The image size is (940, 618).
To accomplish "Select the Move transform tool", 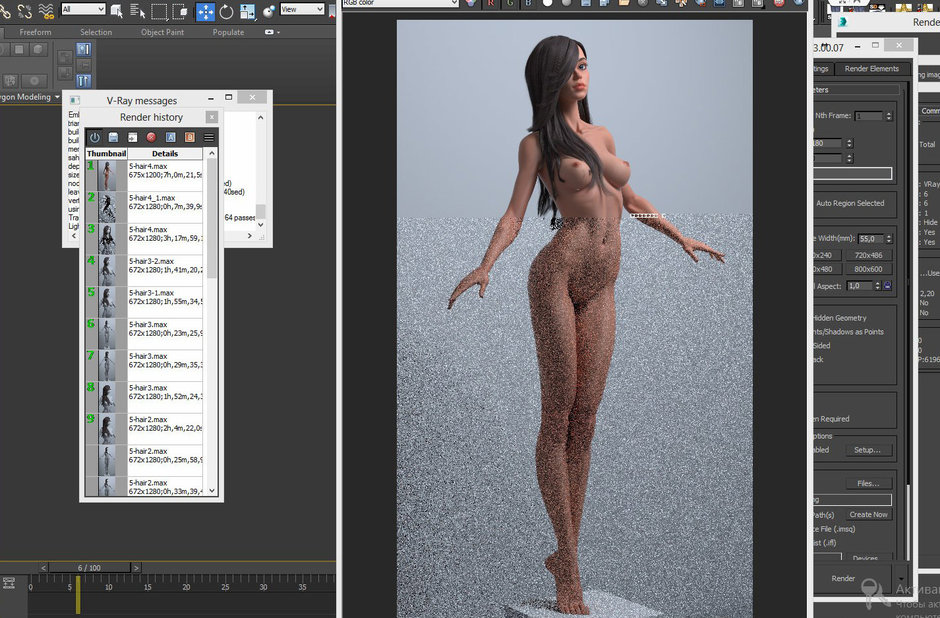I will click(x=205, y=12).
